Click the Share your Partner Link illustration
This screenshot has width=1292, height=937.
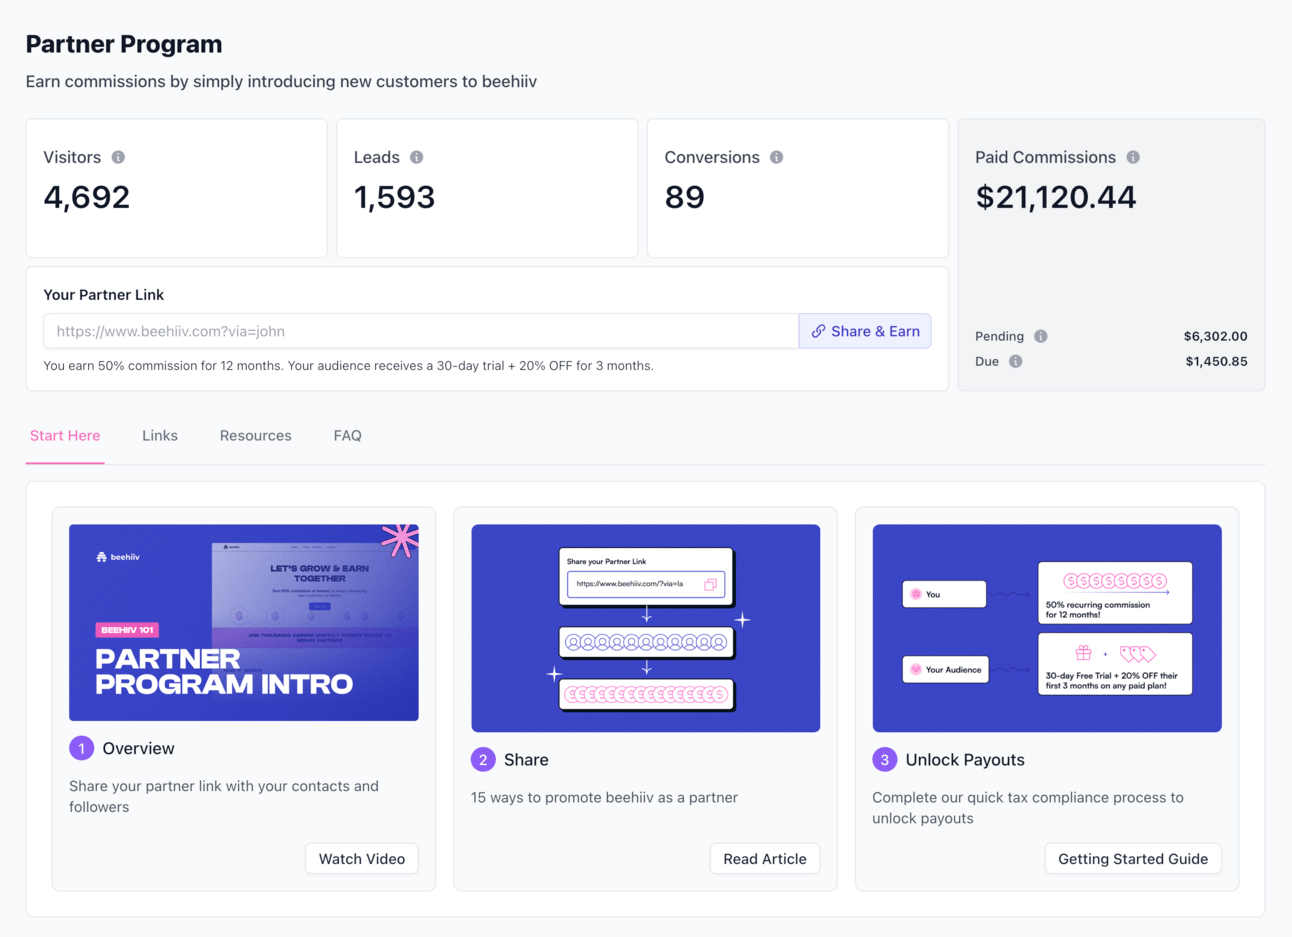[x=646, y=628]
